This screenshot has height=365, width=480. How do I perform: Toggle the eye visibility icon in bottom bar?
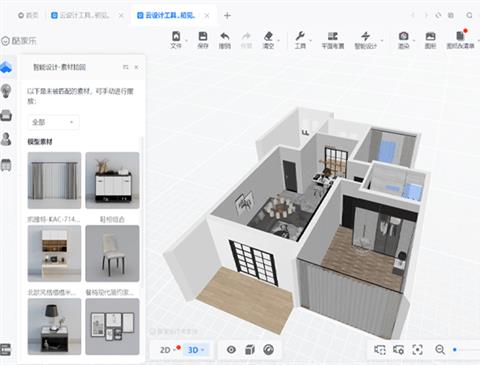(231, 350)
